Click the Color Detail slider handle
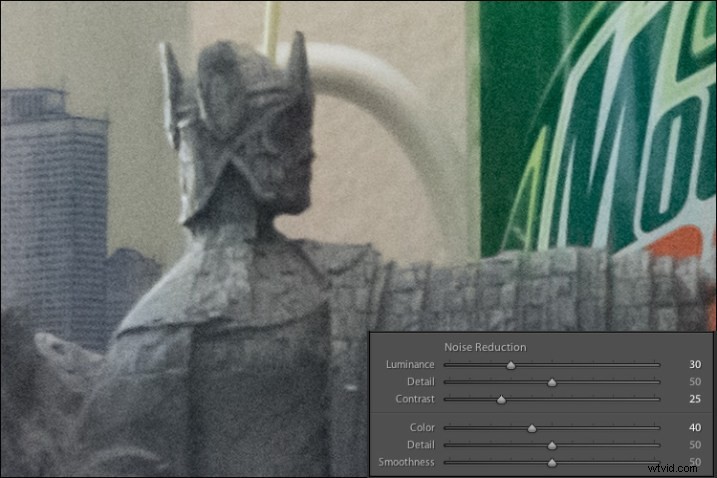717x478 pixels. click(552, 446)
